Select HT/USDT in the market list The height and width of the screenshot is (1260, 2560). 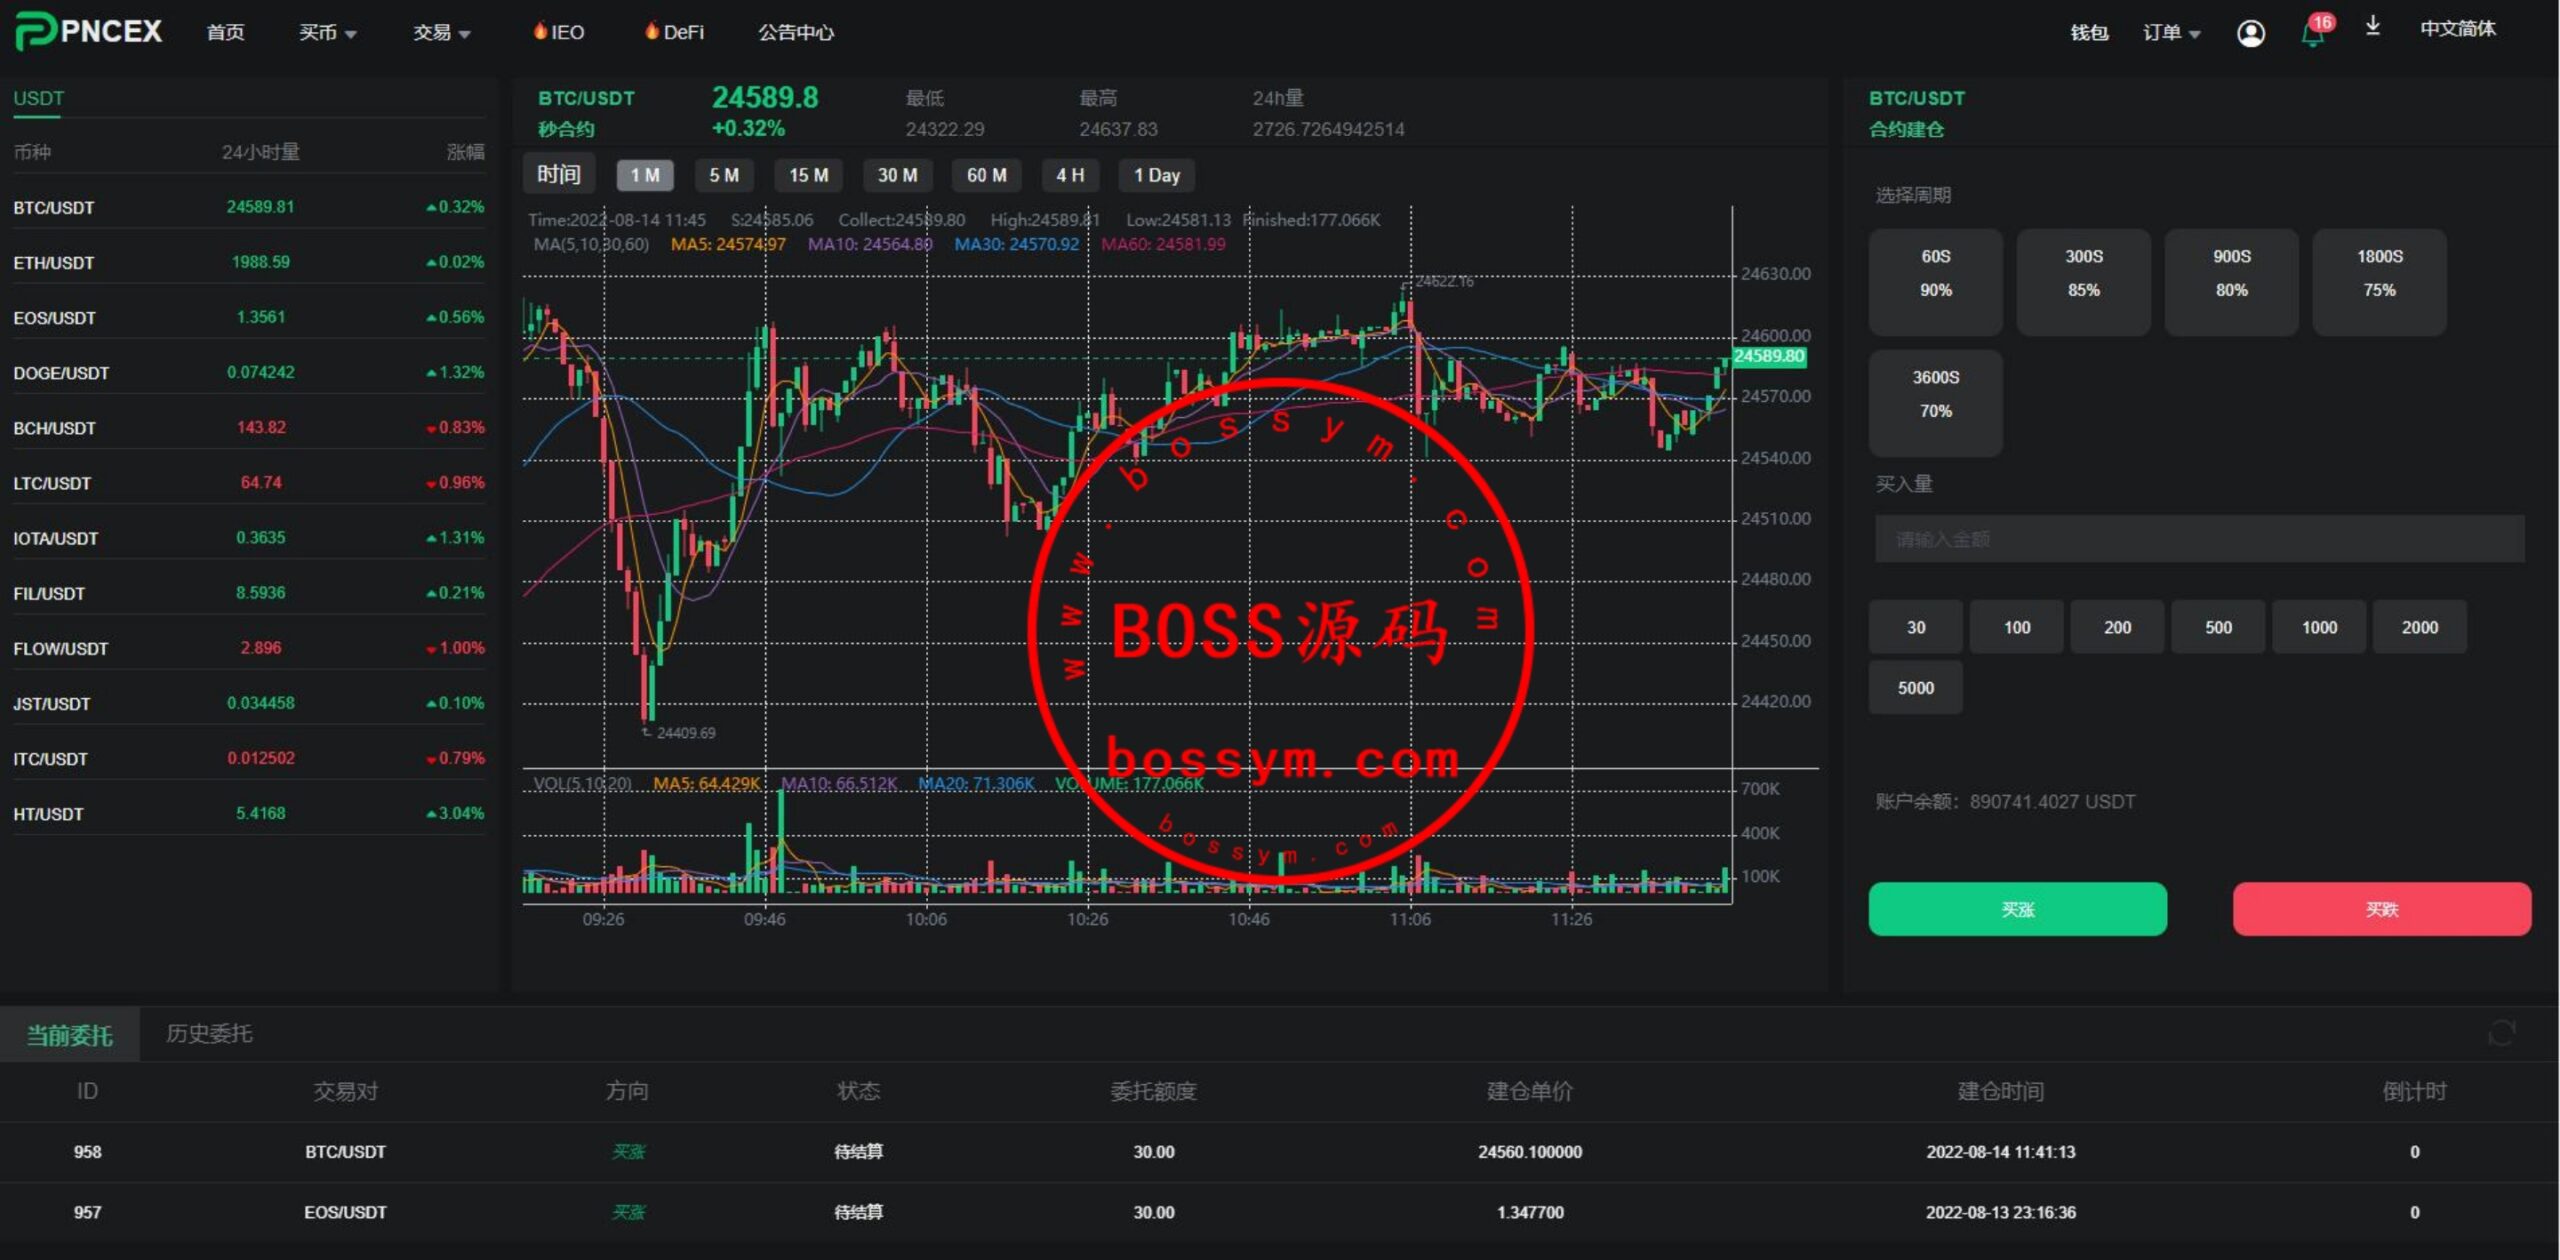click(x=248, y=813)
